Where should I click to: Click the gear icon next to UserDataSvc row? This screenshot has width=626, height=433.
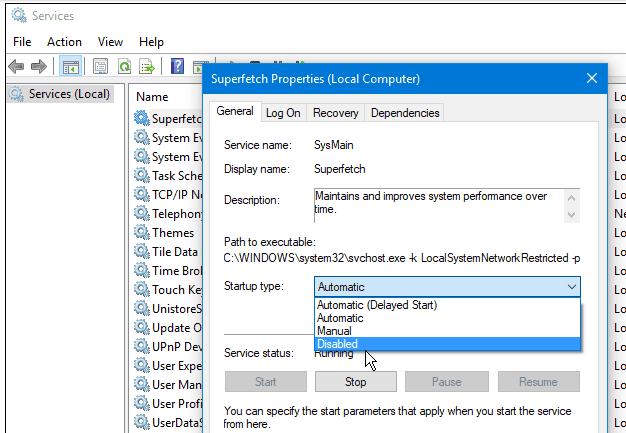(142, 422)
